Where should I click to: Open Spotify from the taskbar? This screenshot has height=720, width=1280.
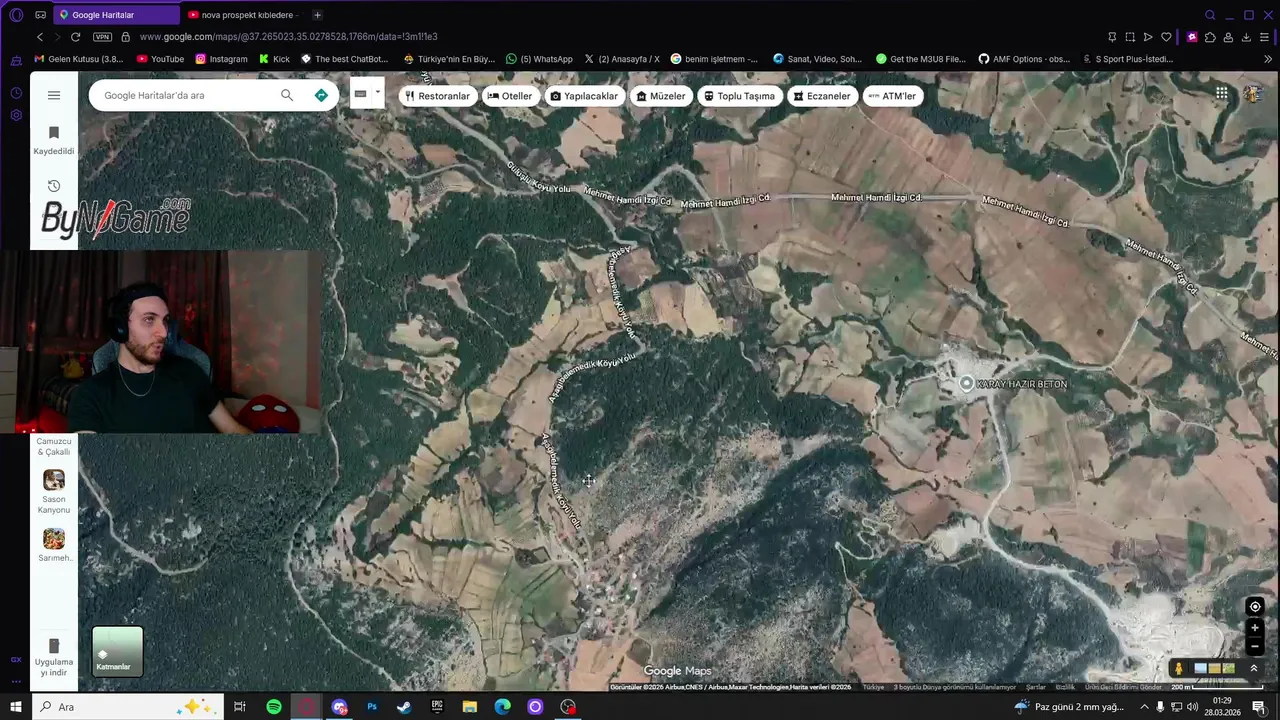pyautogui.click(x=274, y=707)
